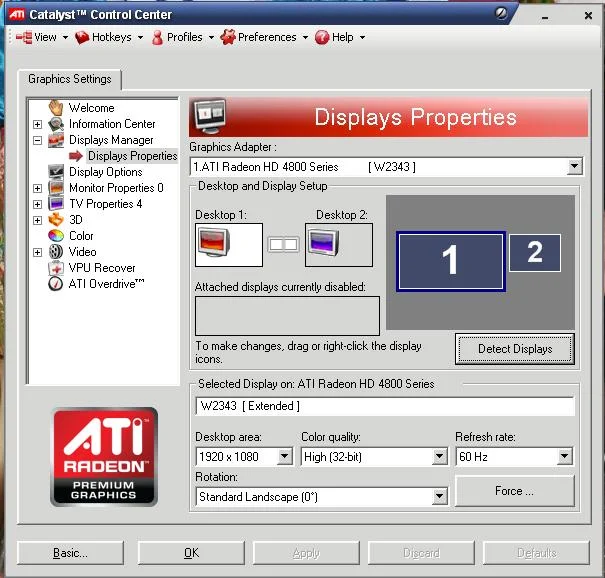The width and height of the screenshot is (605, 578).
Task: Open the Refresh rate dropdown
Action: [564, 457]
